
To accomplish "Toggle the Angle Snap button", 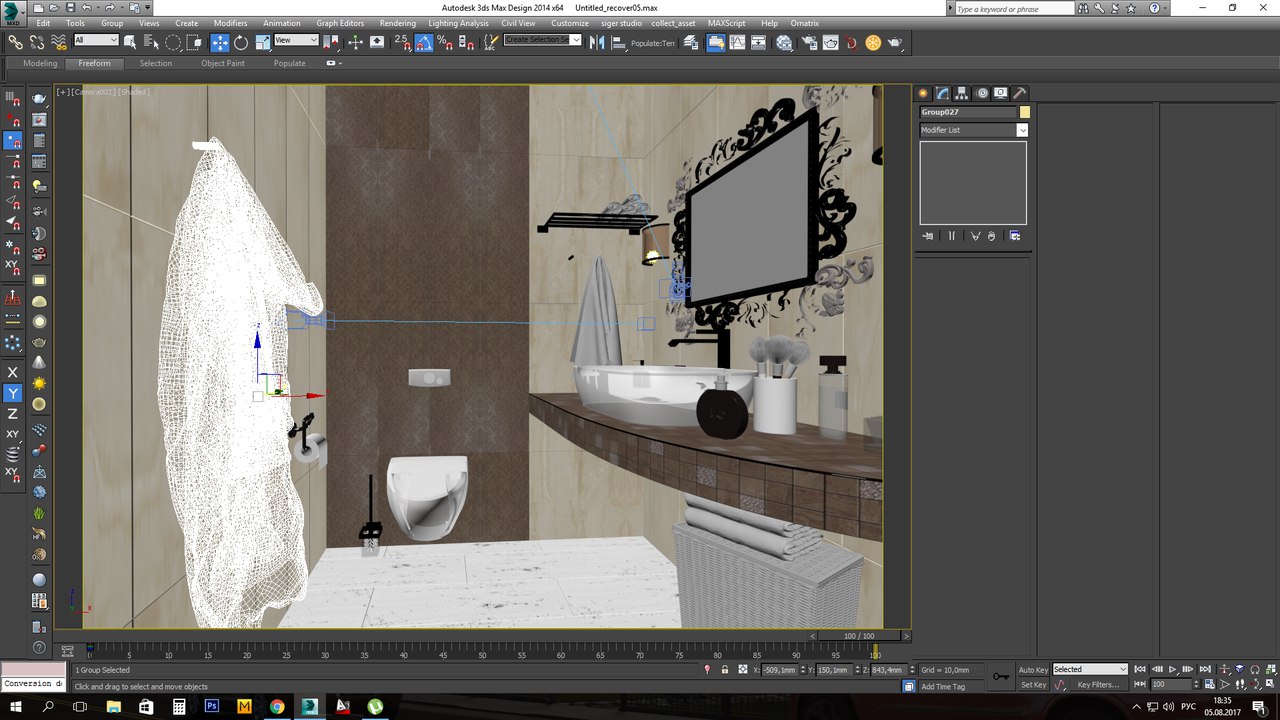I will [424, 43].
